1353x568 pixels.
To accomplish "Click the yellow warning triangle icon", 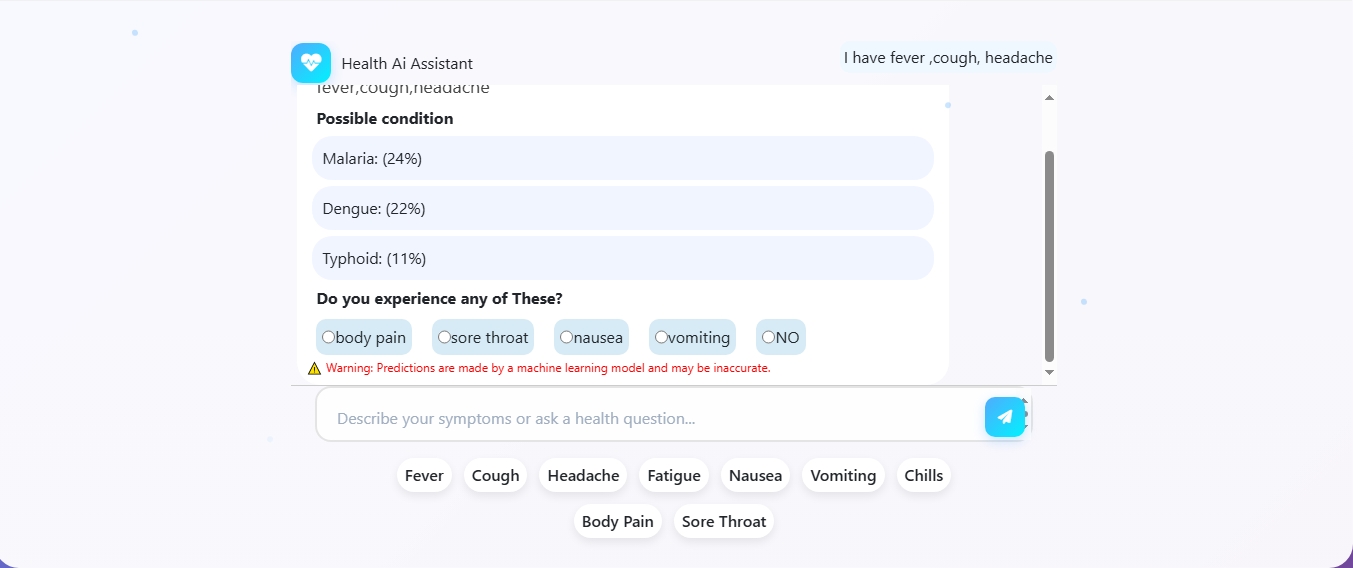I will (x=315, y=368).
